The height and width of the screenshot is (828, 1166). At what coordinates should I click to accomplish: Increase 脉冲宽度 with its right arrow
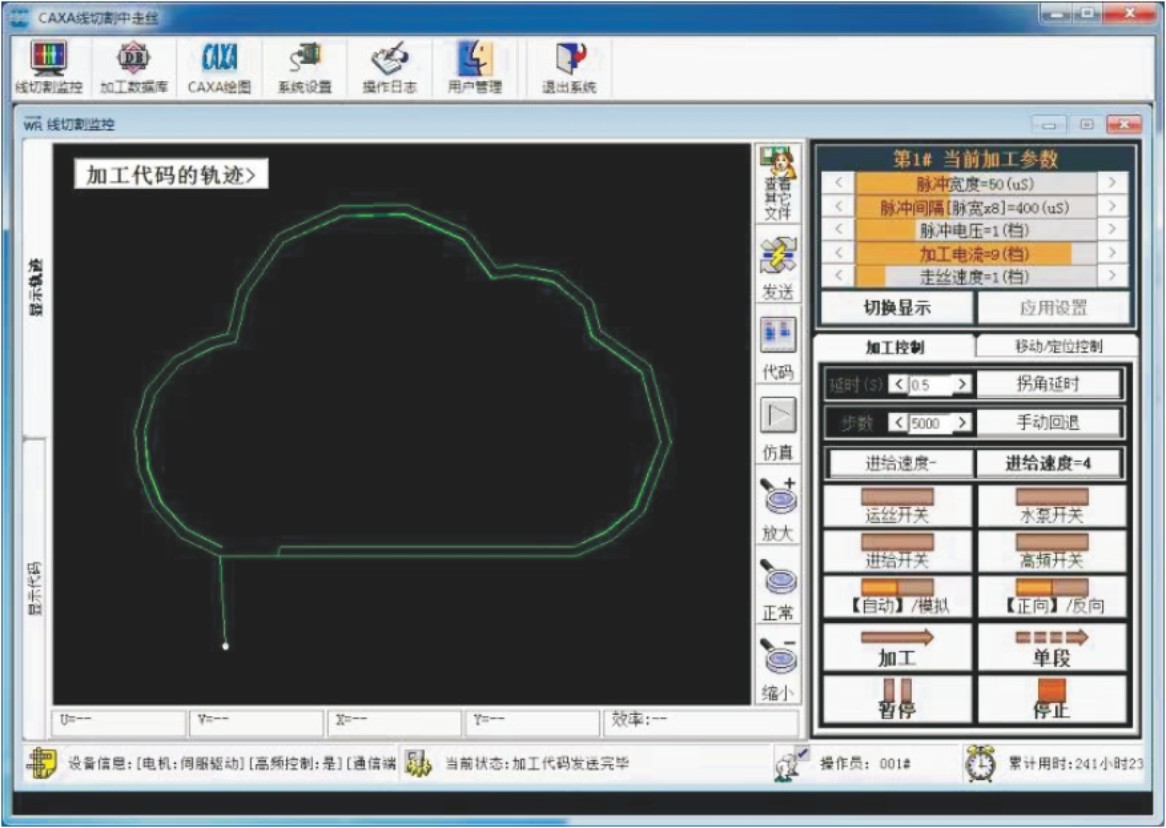click(x=1112, y=183)
